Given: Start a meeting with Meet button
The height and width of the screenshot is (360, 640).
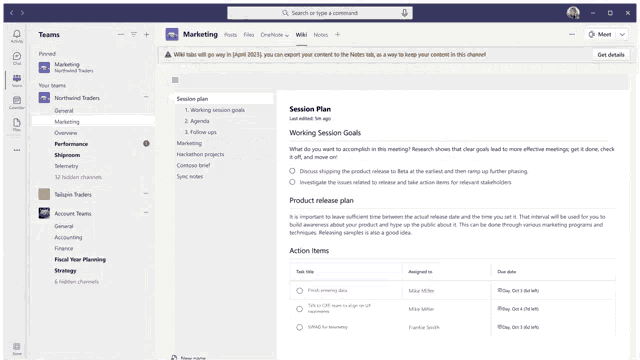Looking at the screenshot, I should pos(600,35).
